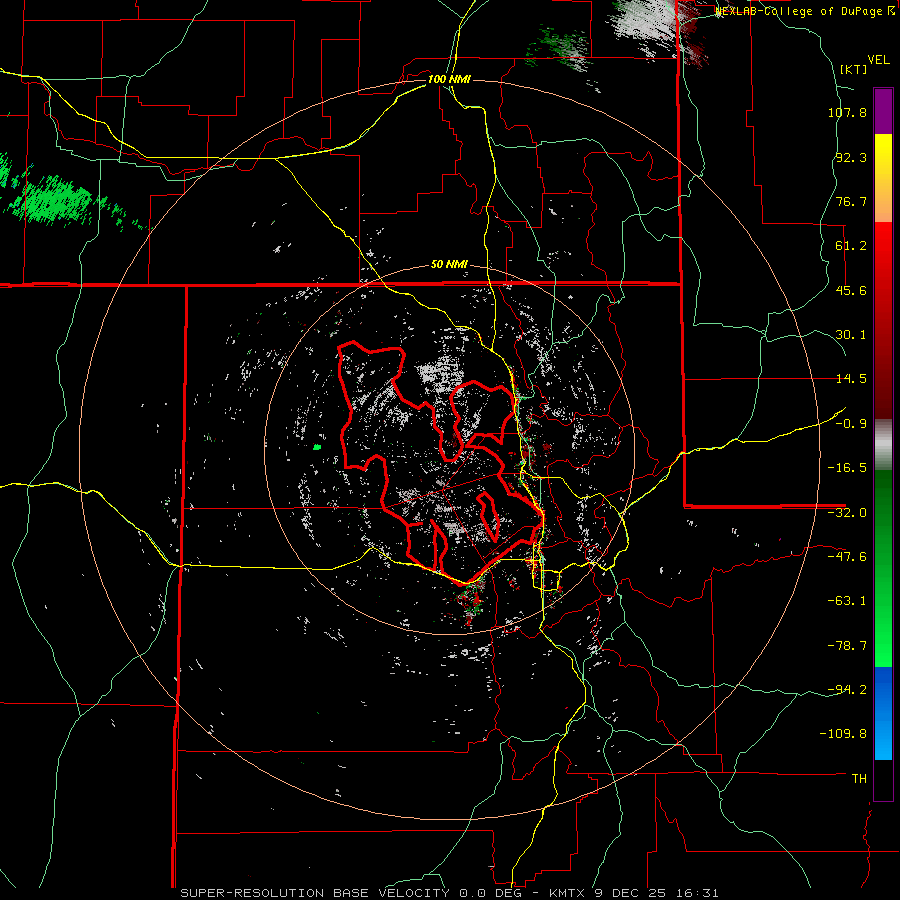Click the 107.8 value on velocity scale
Image resolution: width=900 pixels, height=900 pixels.
click(x=847, y=112)
